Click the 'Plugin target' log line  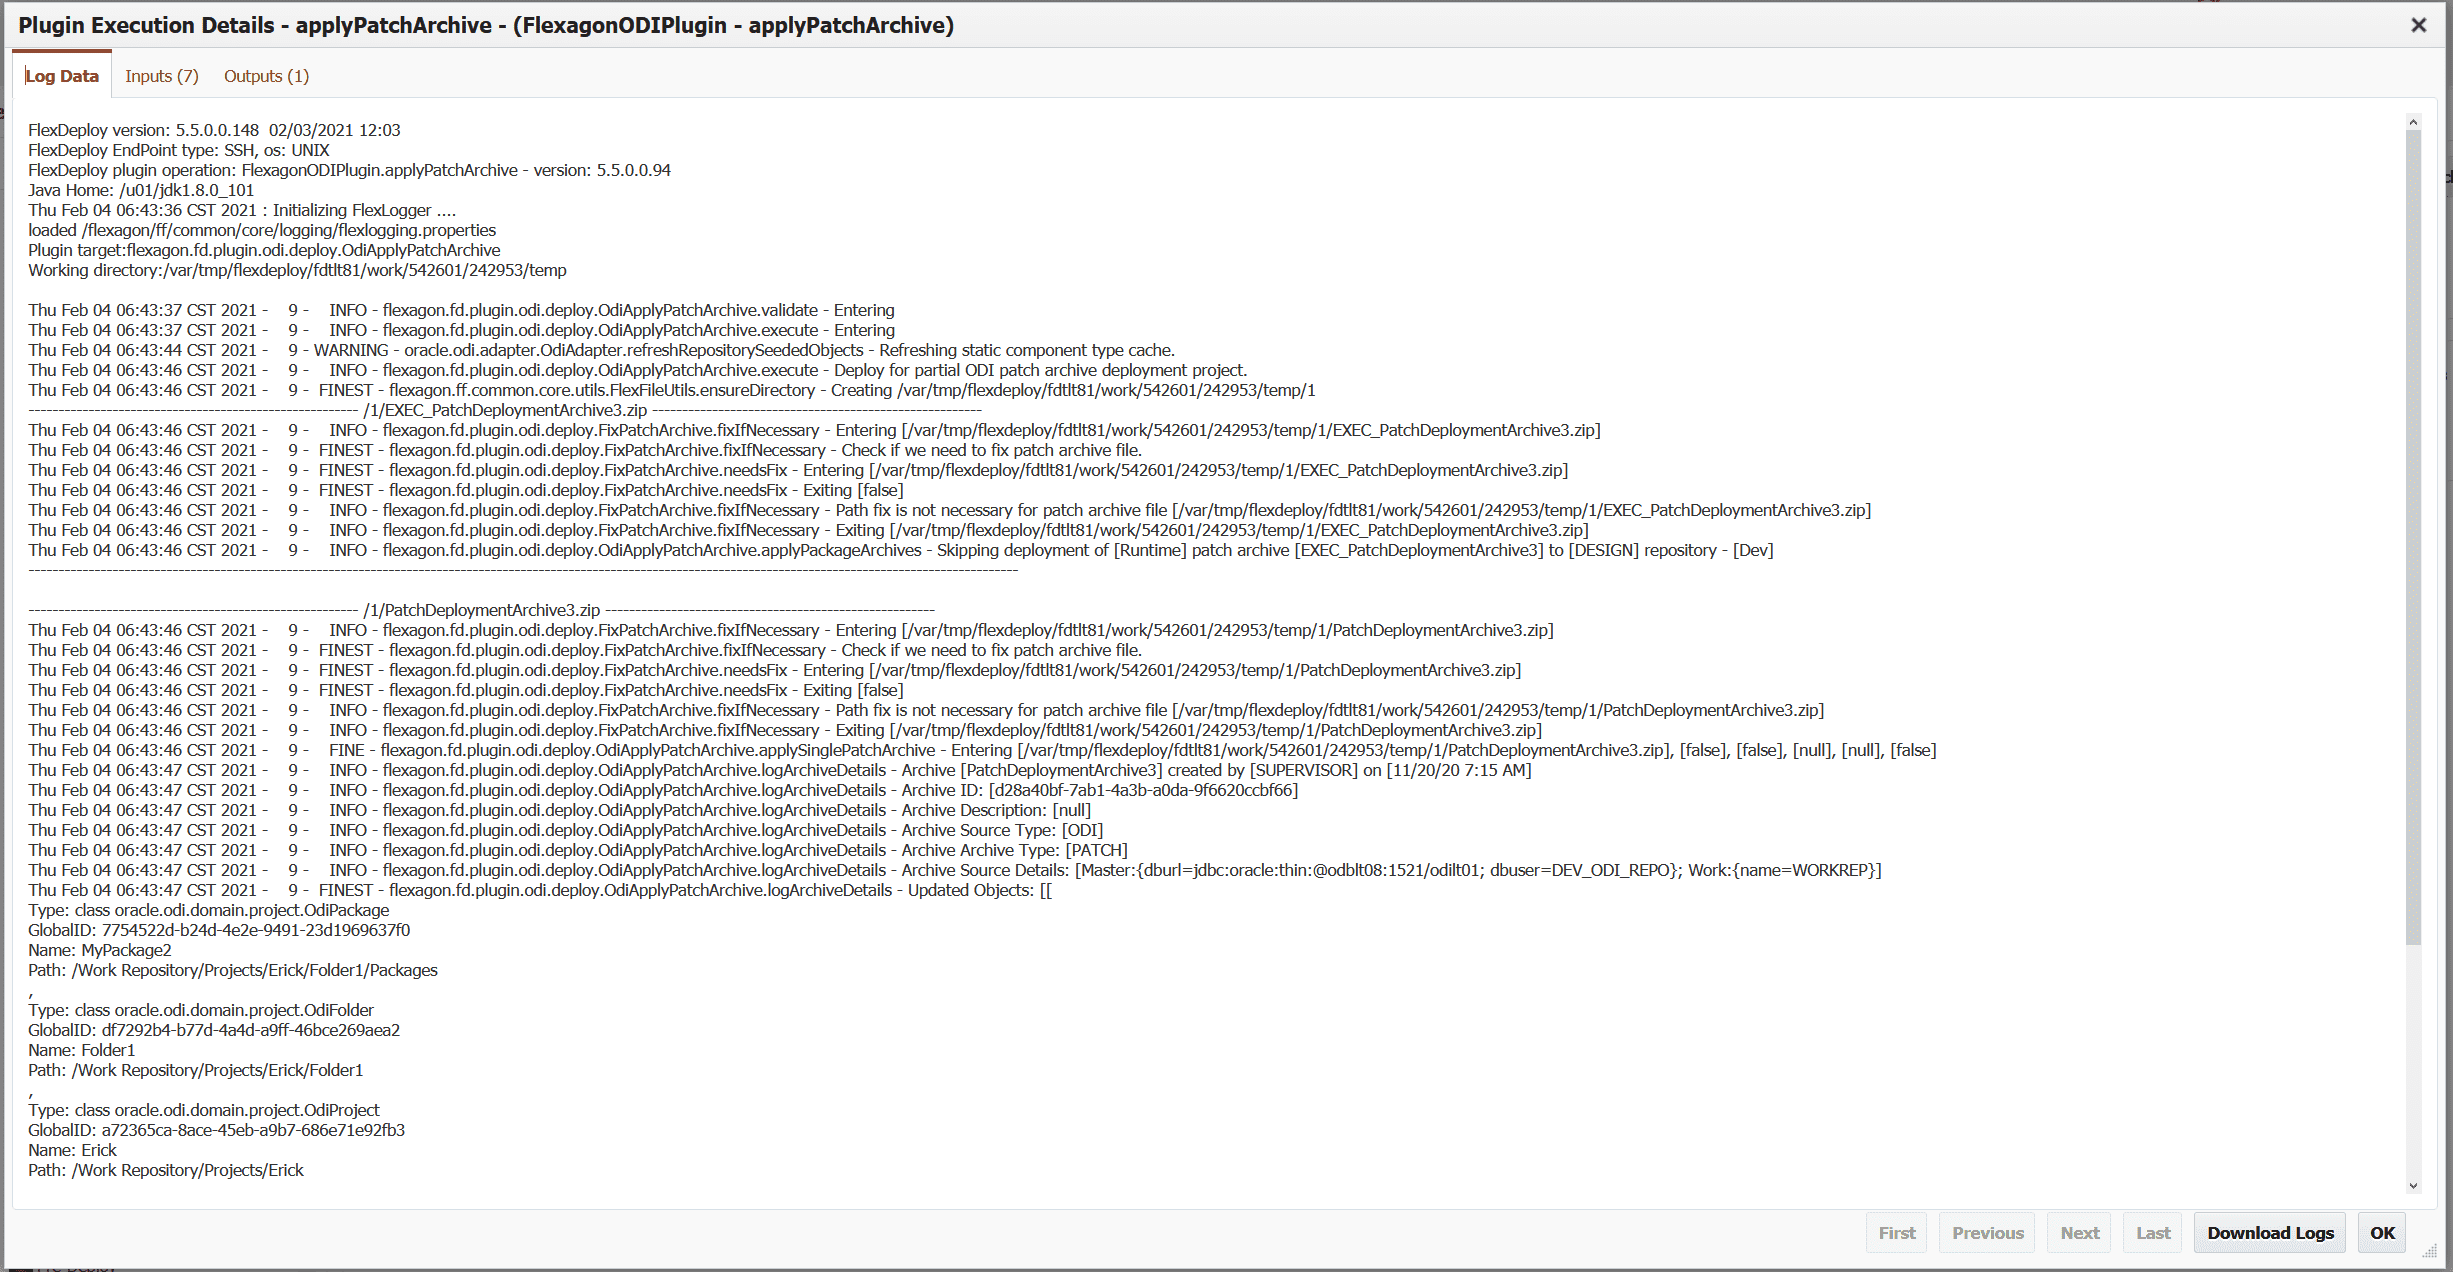click(x=264, y=250)
